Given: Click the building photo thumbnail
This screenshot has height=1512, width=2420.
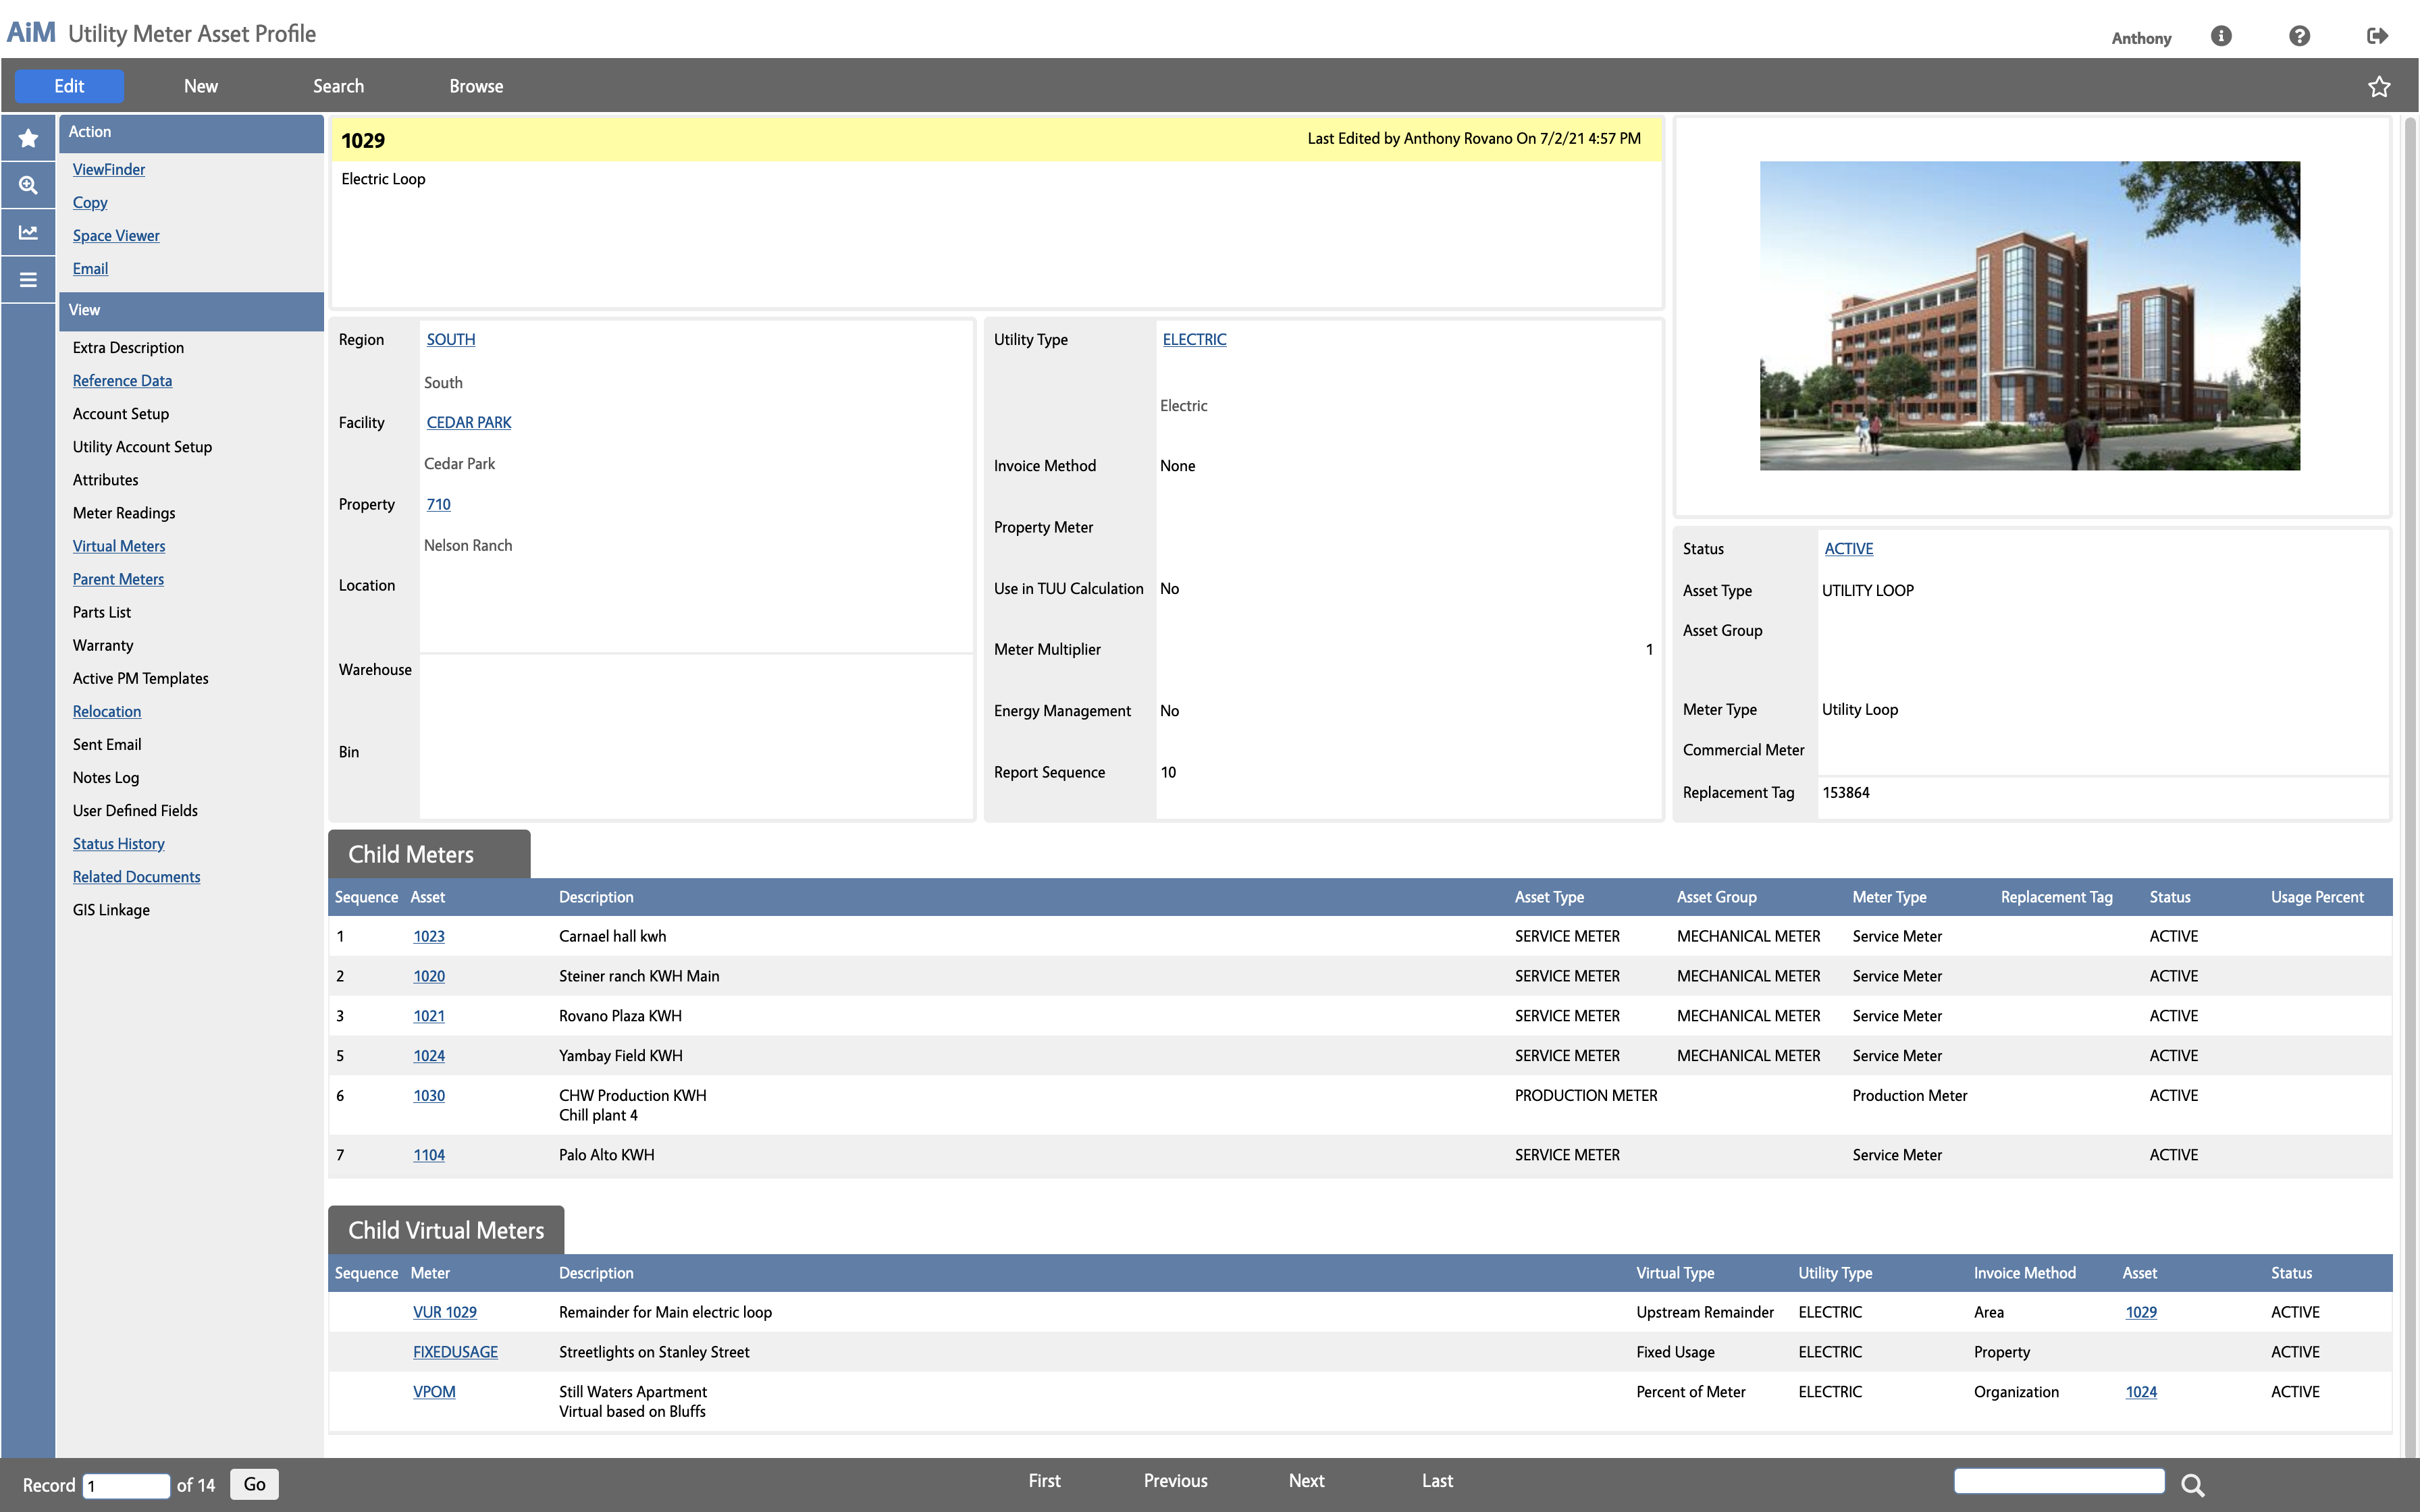Looking at the screenshot, I should point(2029,315).
